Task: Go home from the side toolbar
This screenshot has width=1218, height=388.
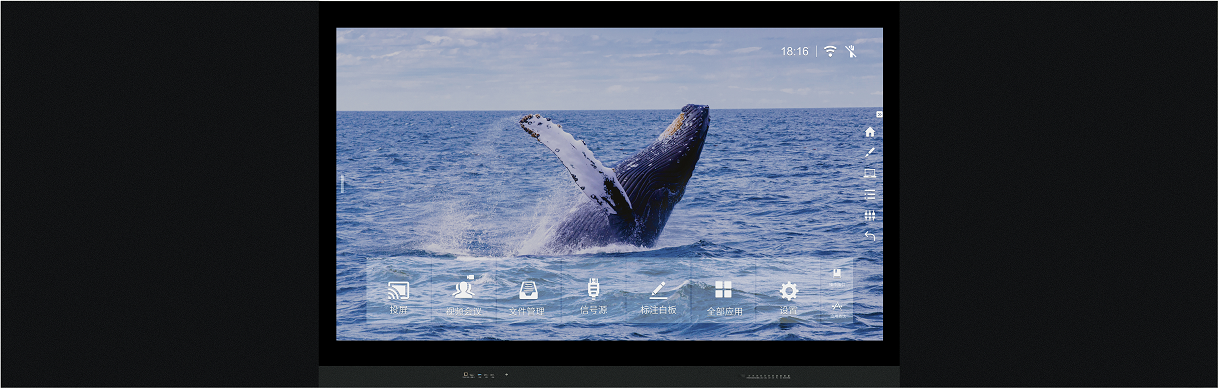Action: tap(870, 131)
